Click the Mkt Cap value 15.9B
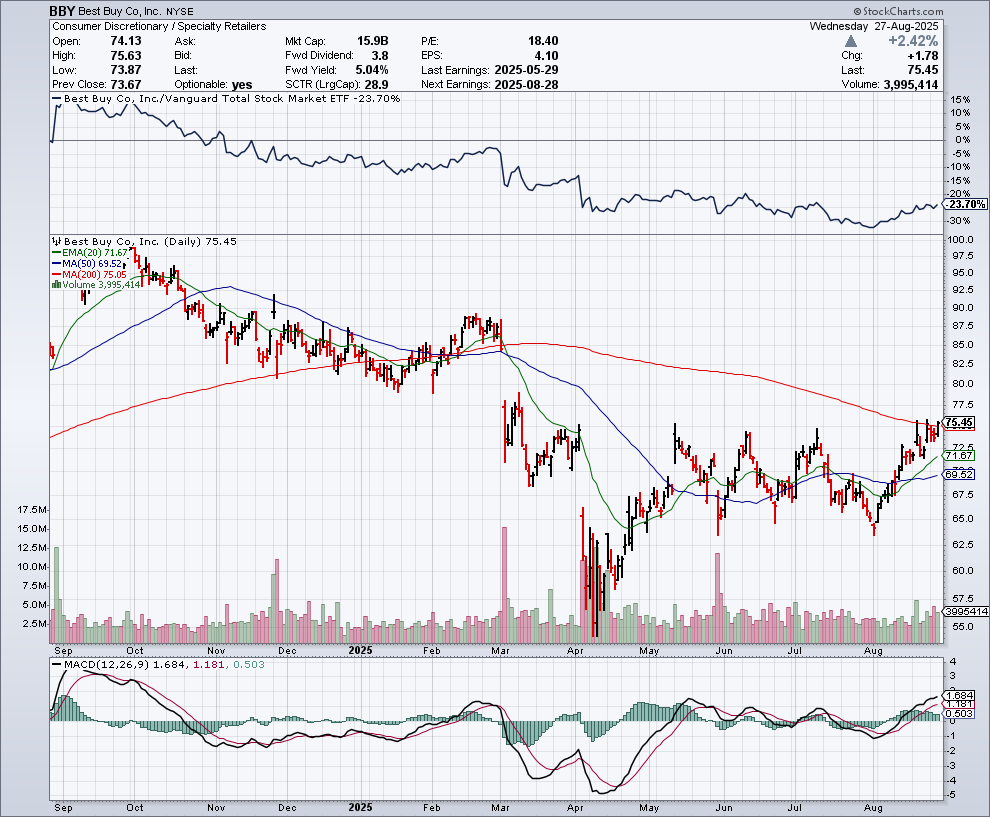This screenshot has height=817, width=990. pos(373,41)
